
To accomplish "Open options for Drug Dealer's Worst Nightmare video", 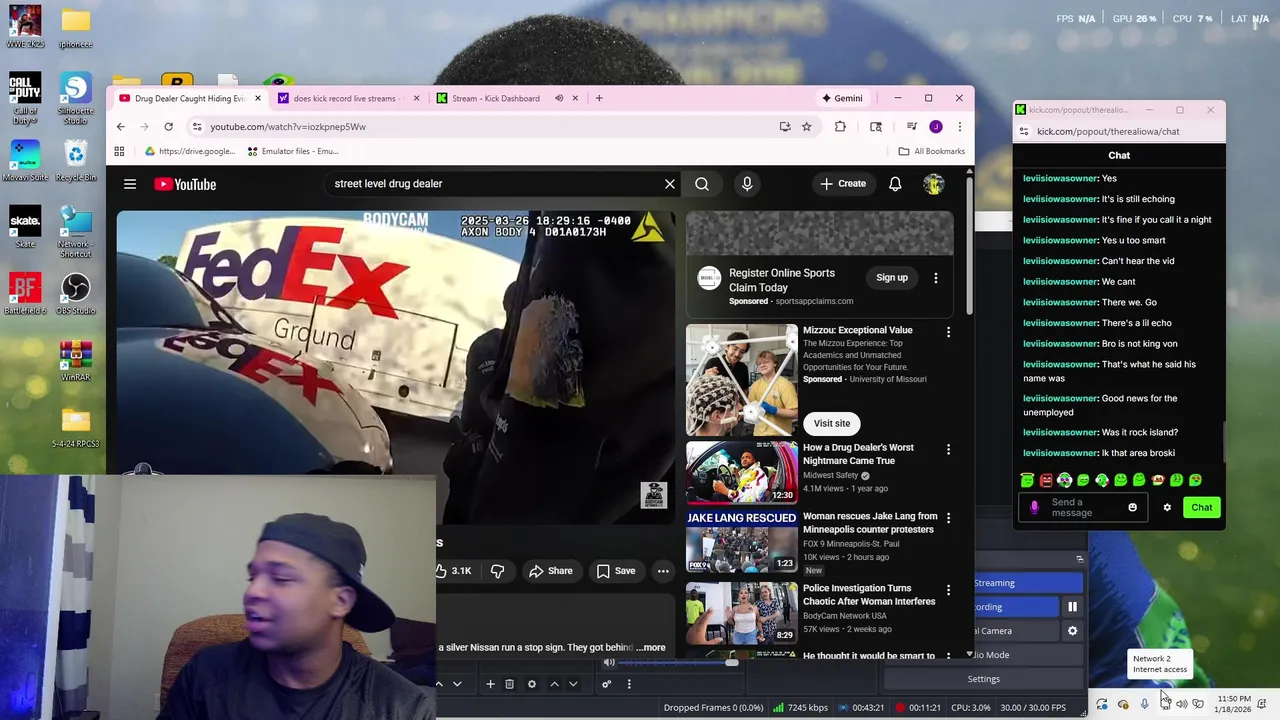I will 948,450.
